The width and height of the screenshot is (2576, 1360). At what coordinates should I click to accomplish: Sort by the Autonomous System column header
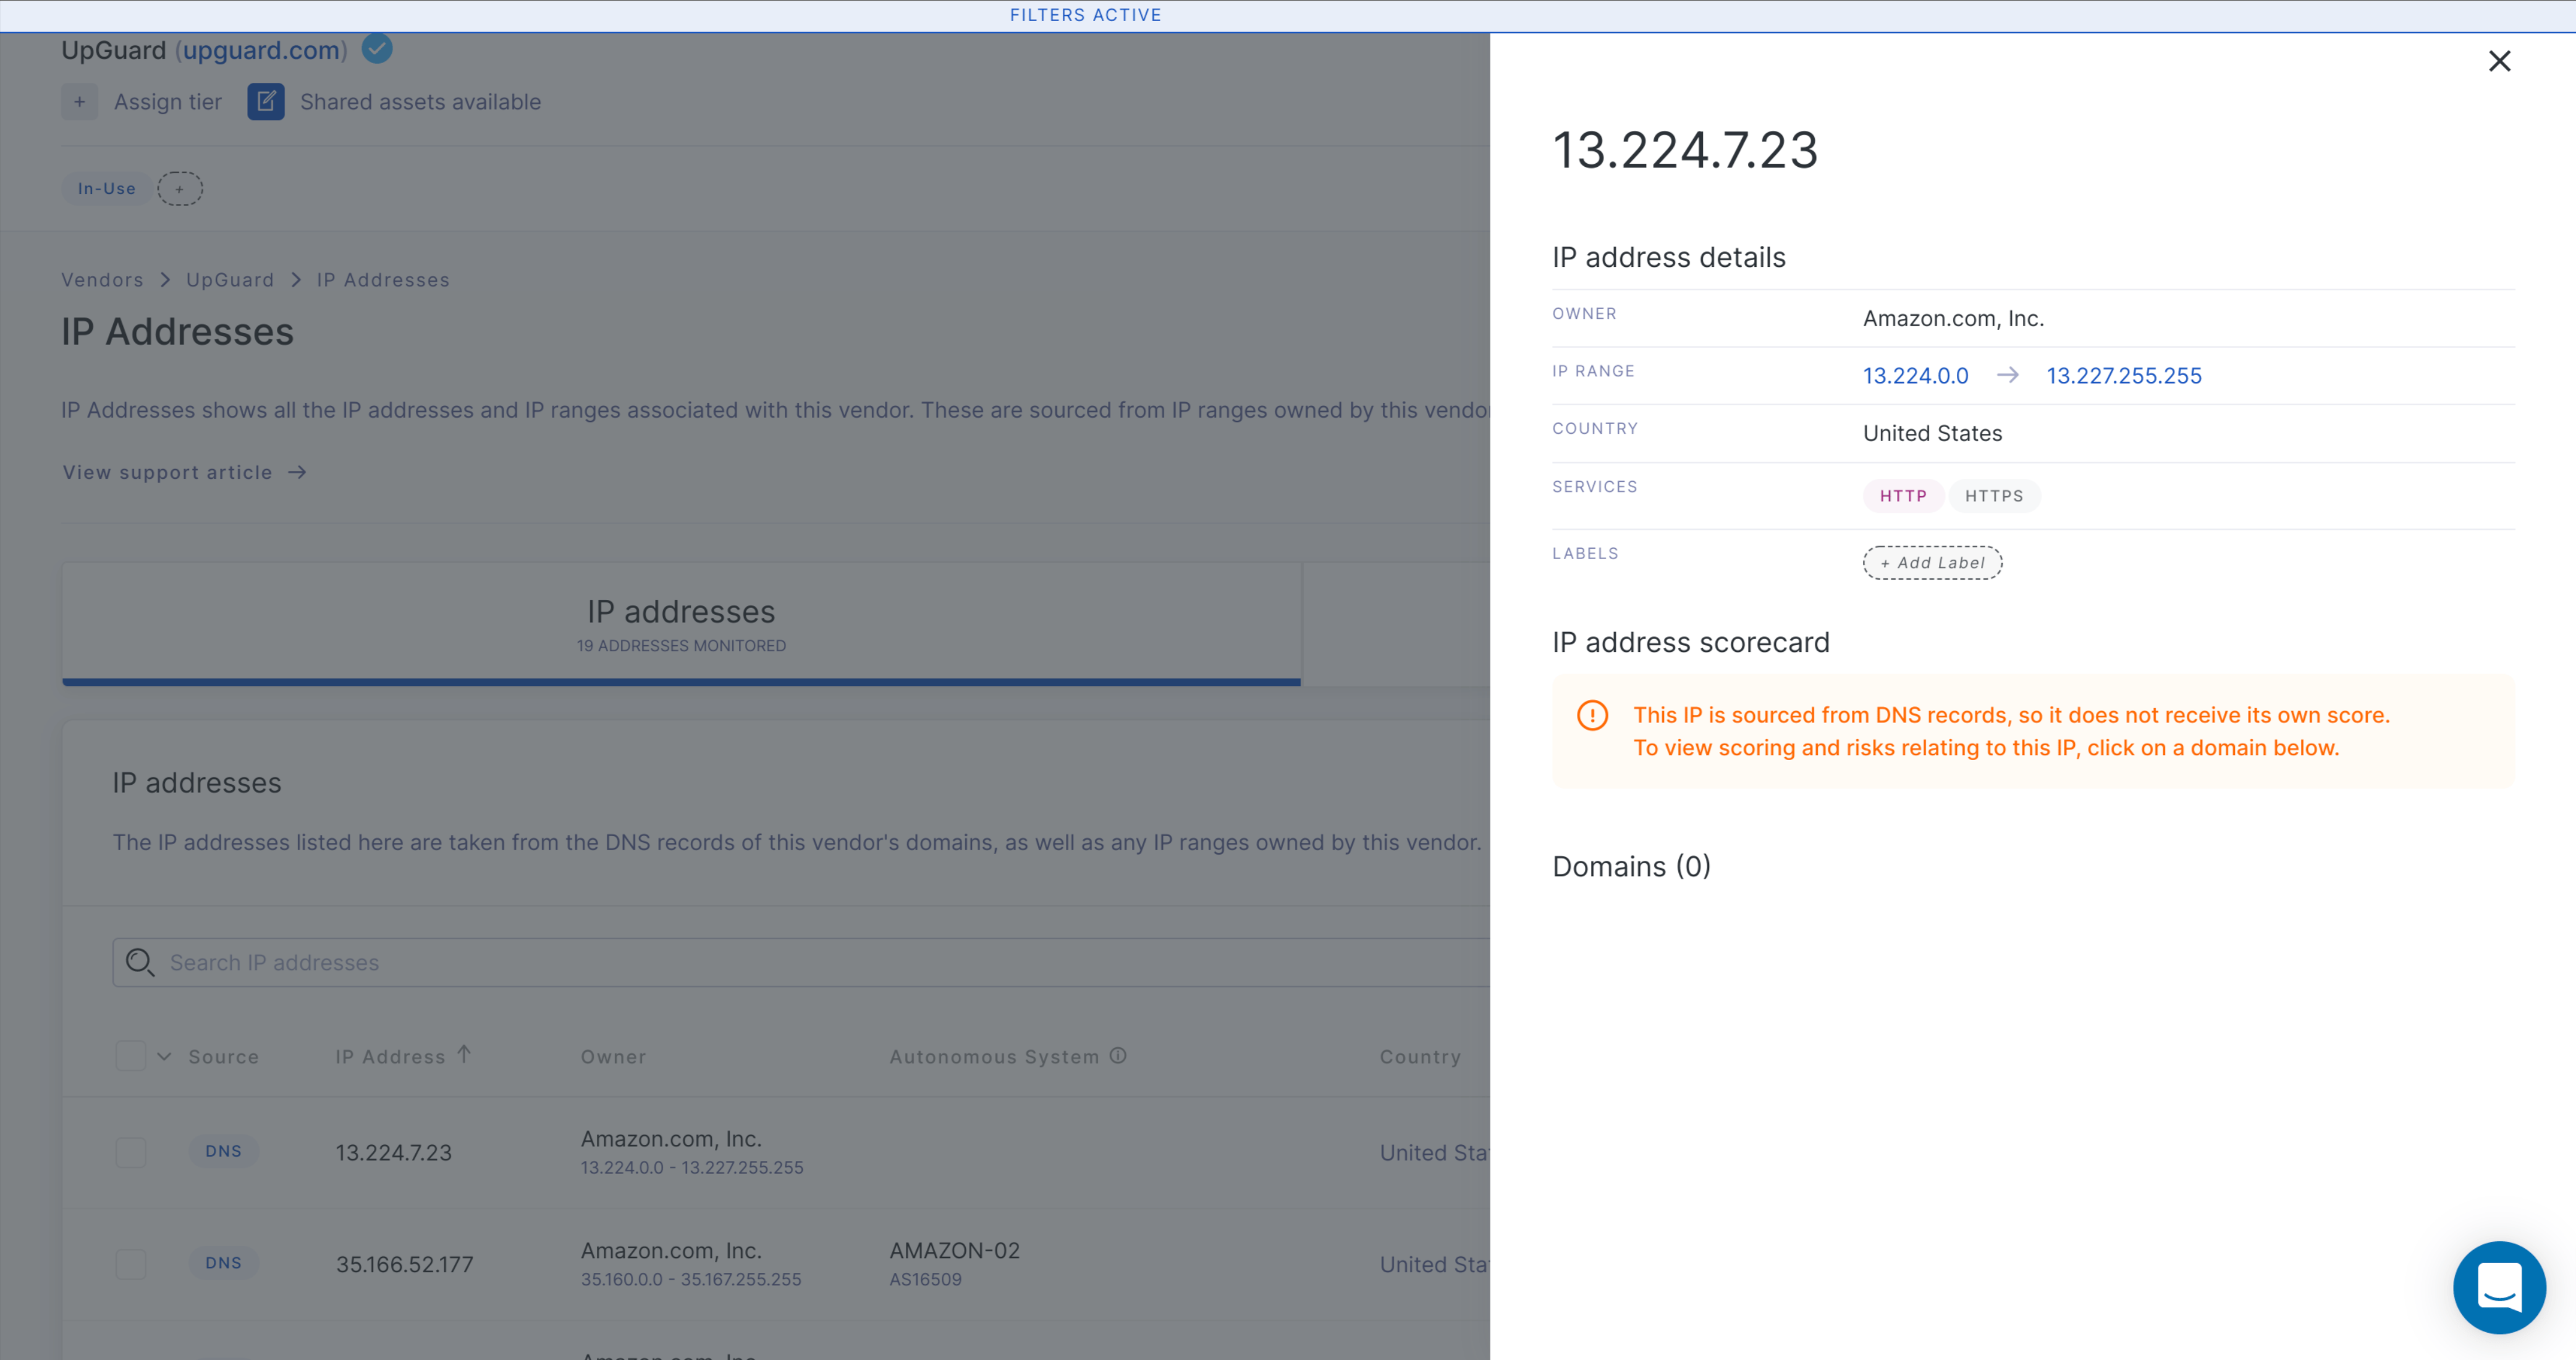point(994,1057)
